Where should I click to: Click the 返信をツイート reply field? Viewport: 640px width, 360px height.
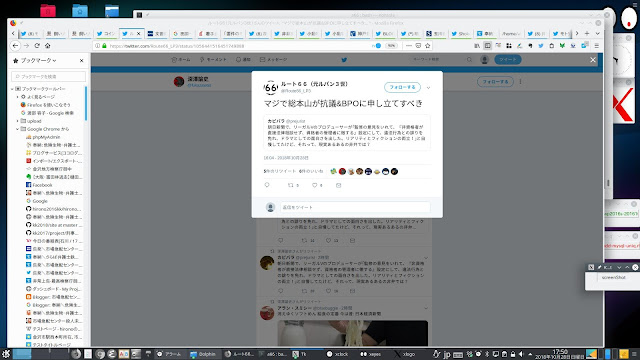[x=355, y=207]
